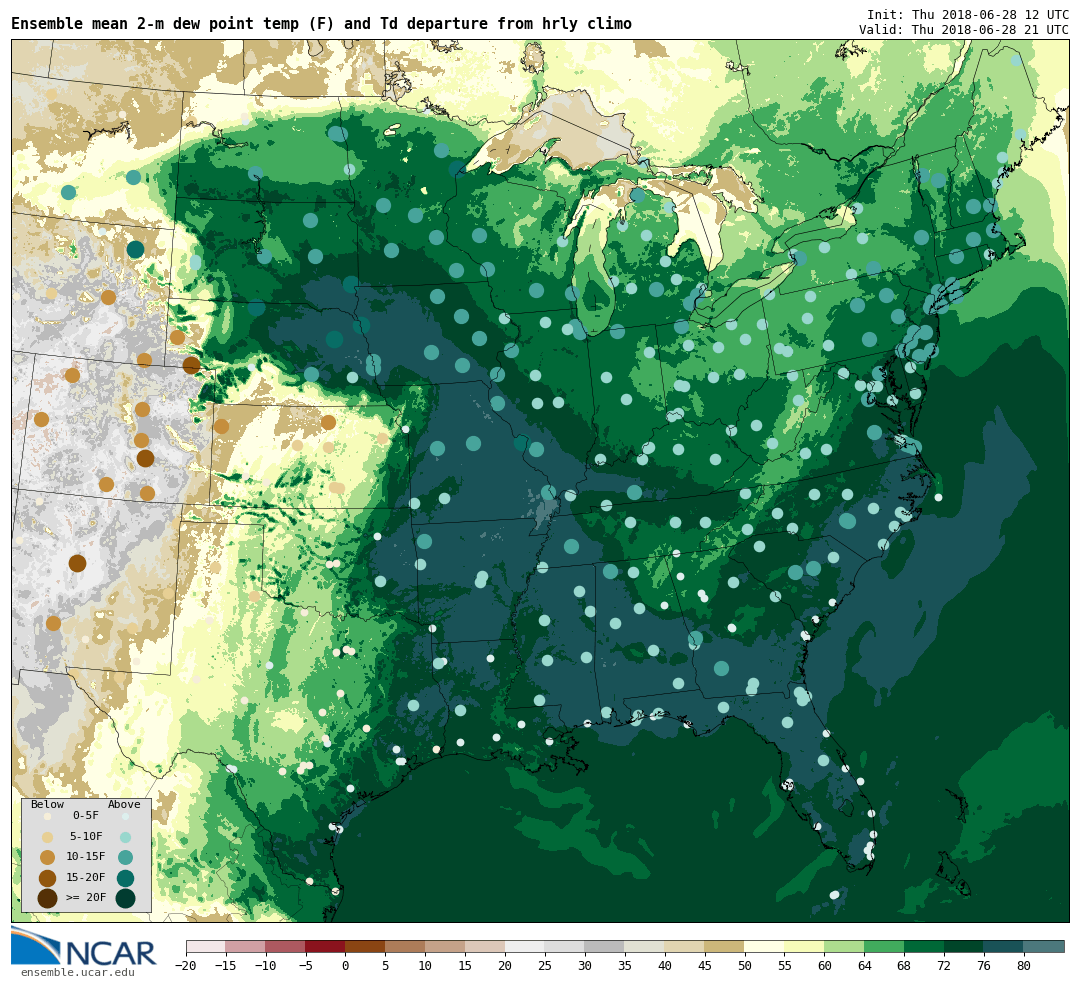
Task: Pick the 50 to 55 pale yellow swatch
Action: (x=765, y=946)
